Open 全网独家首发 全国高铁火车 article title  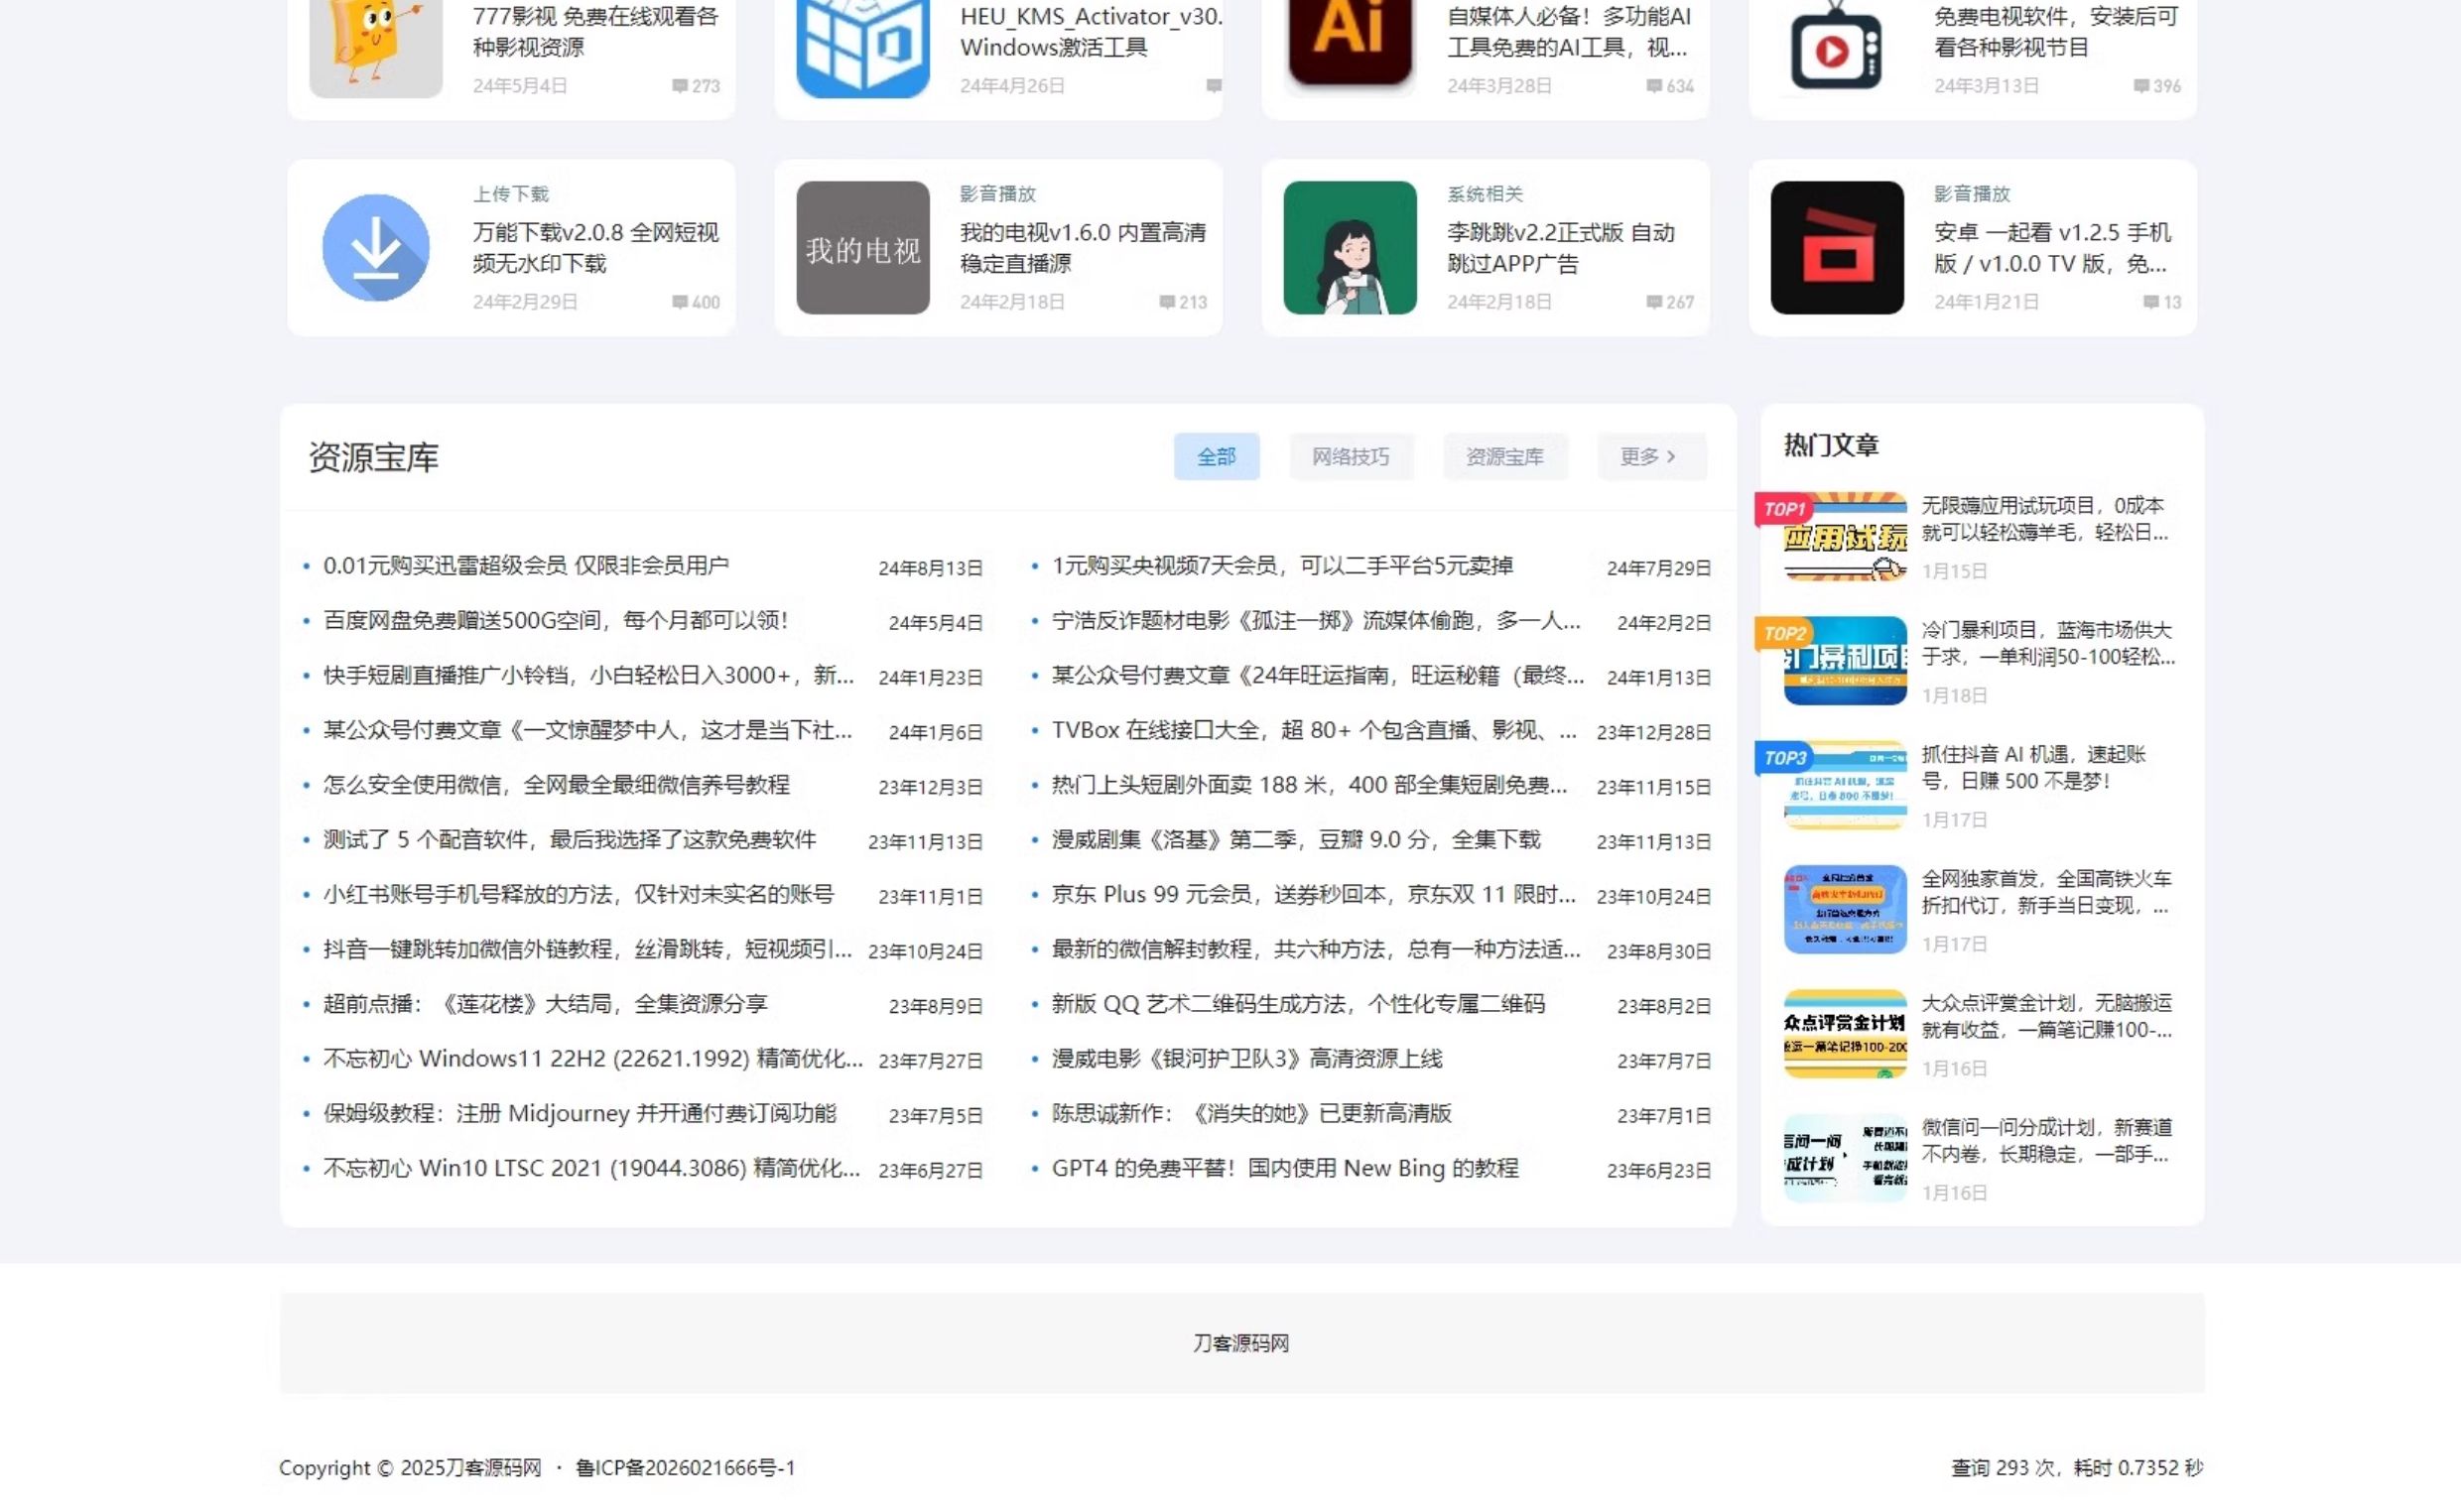(2046, 892)
